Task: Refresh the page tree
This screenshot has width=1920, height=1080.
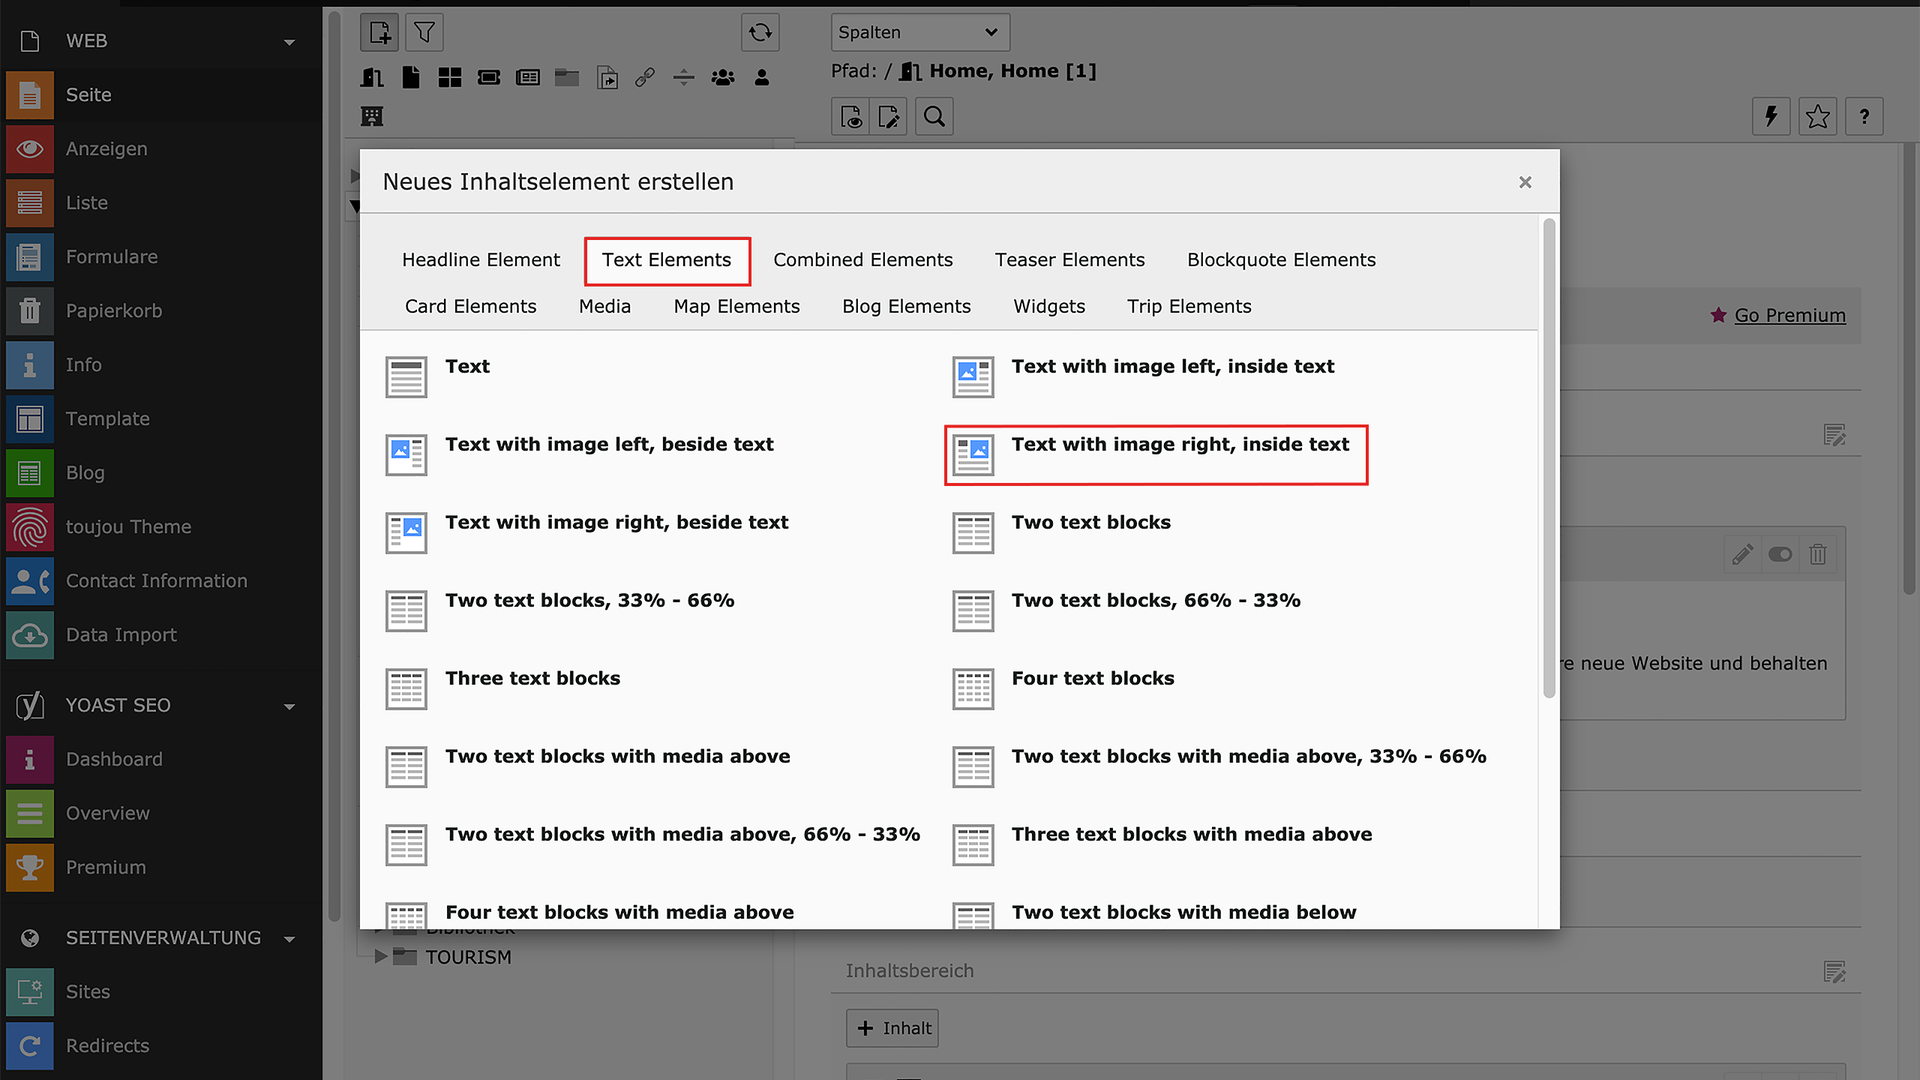Action: tap(760, 33)
